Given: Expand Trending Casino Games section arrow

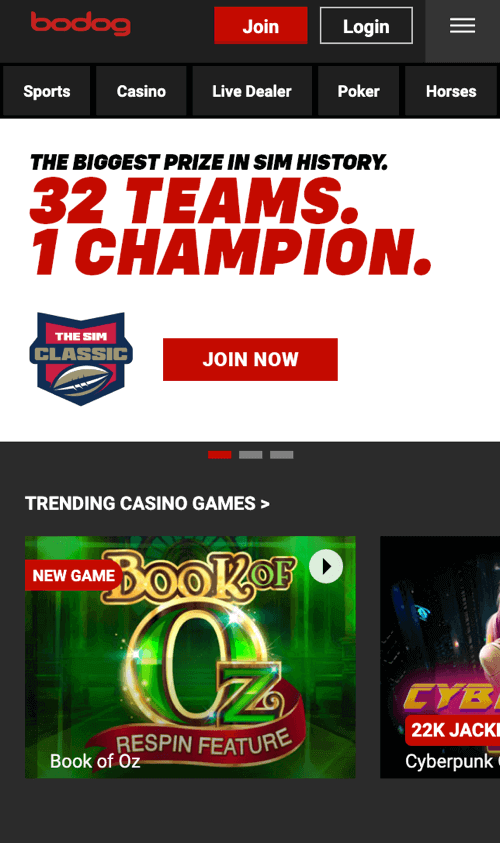Looking at the screenshot, I should click(265, 504).
